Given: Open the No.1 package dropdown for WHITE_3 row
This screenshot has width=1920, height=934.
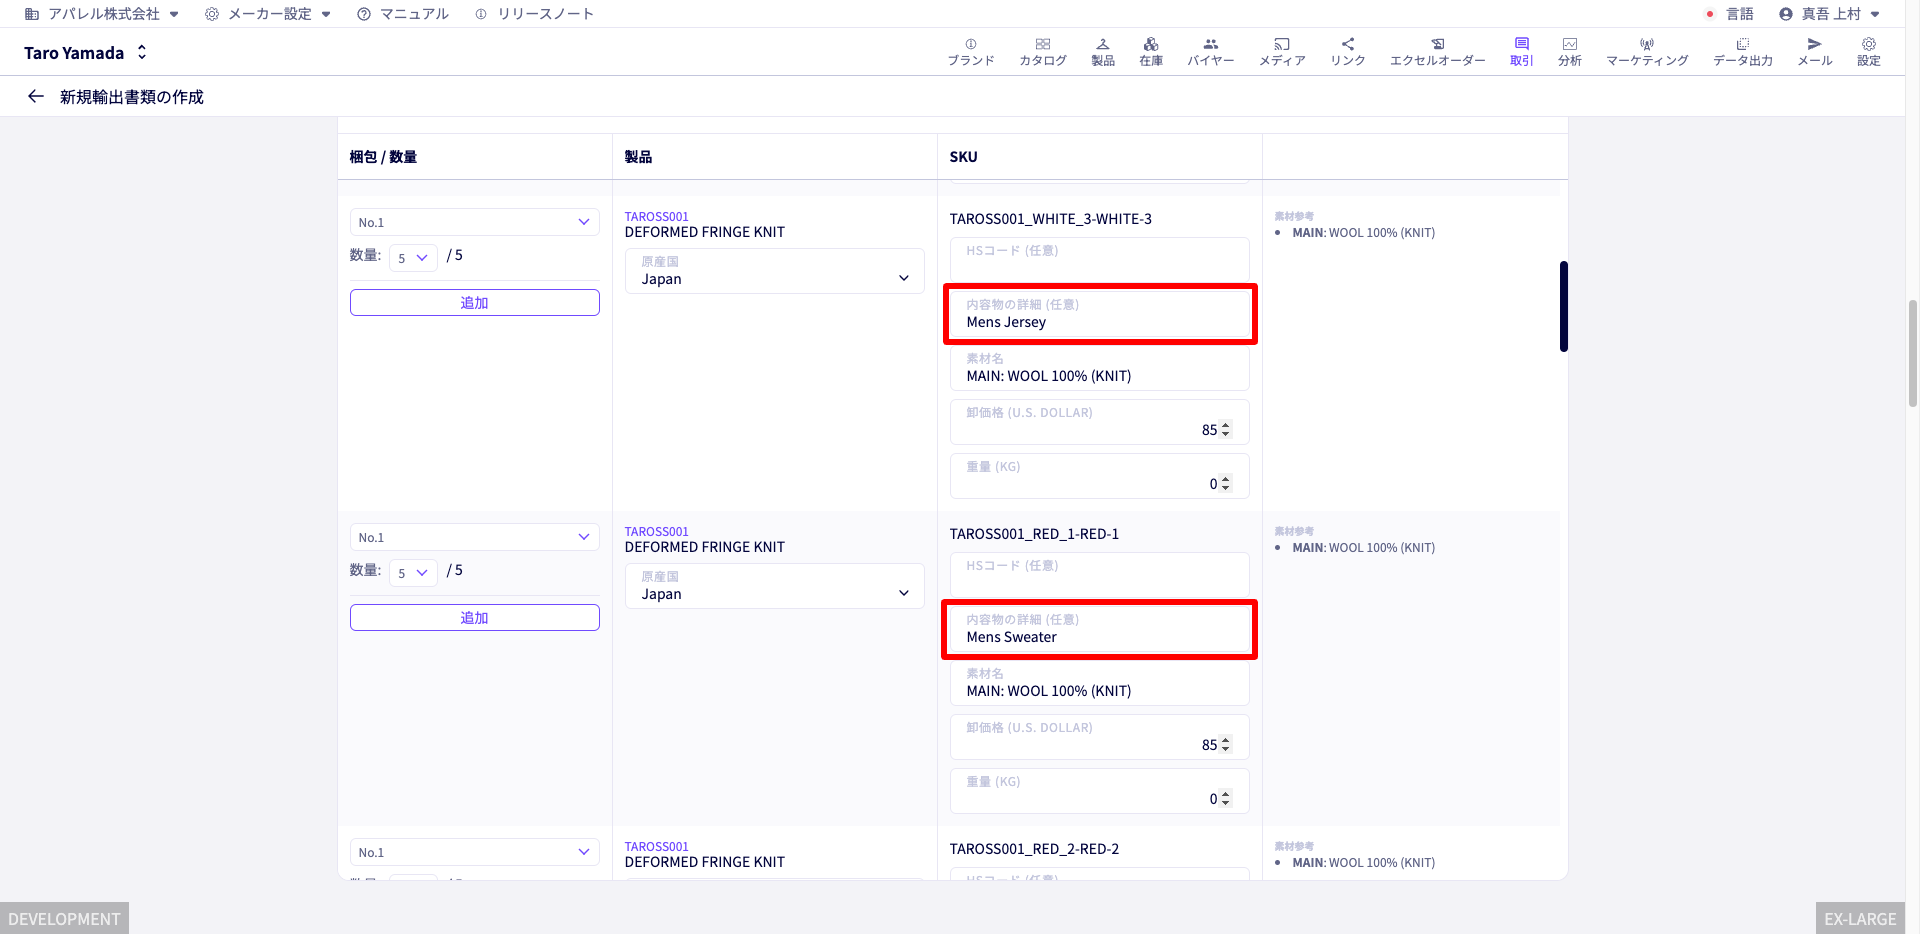Looking at the screenshot, I should click(x=474, y=222).
